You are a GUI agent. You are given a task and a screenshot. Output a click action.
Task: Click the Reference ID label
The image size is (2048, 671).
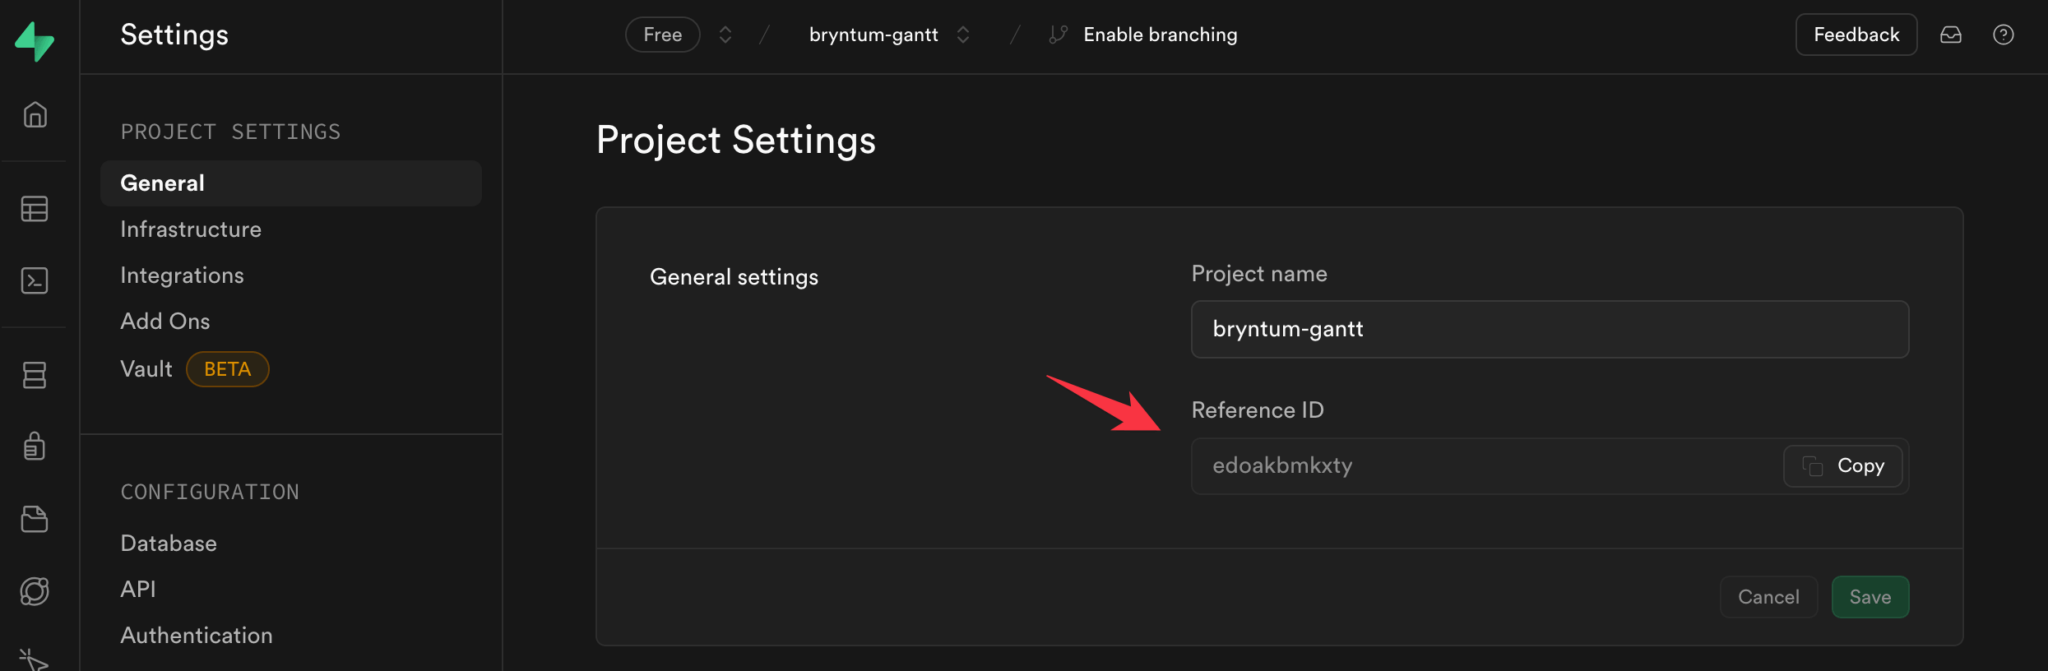[1257, 410]
